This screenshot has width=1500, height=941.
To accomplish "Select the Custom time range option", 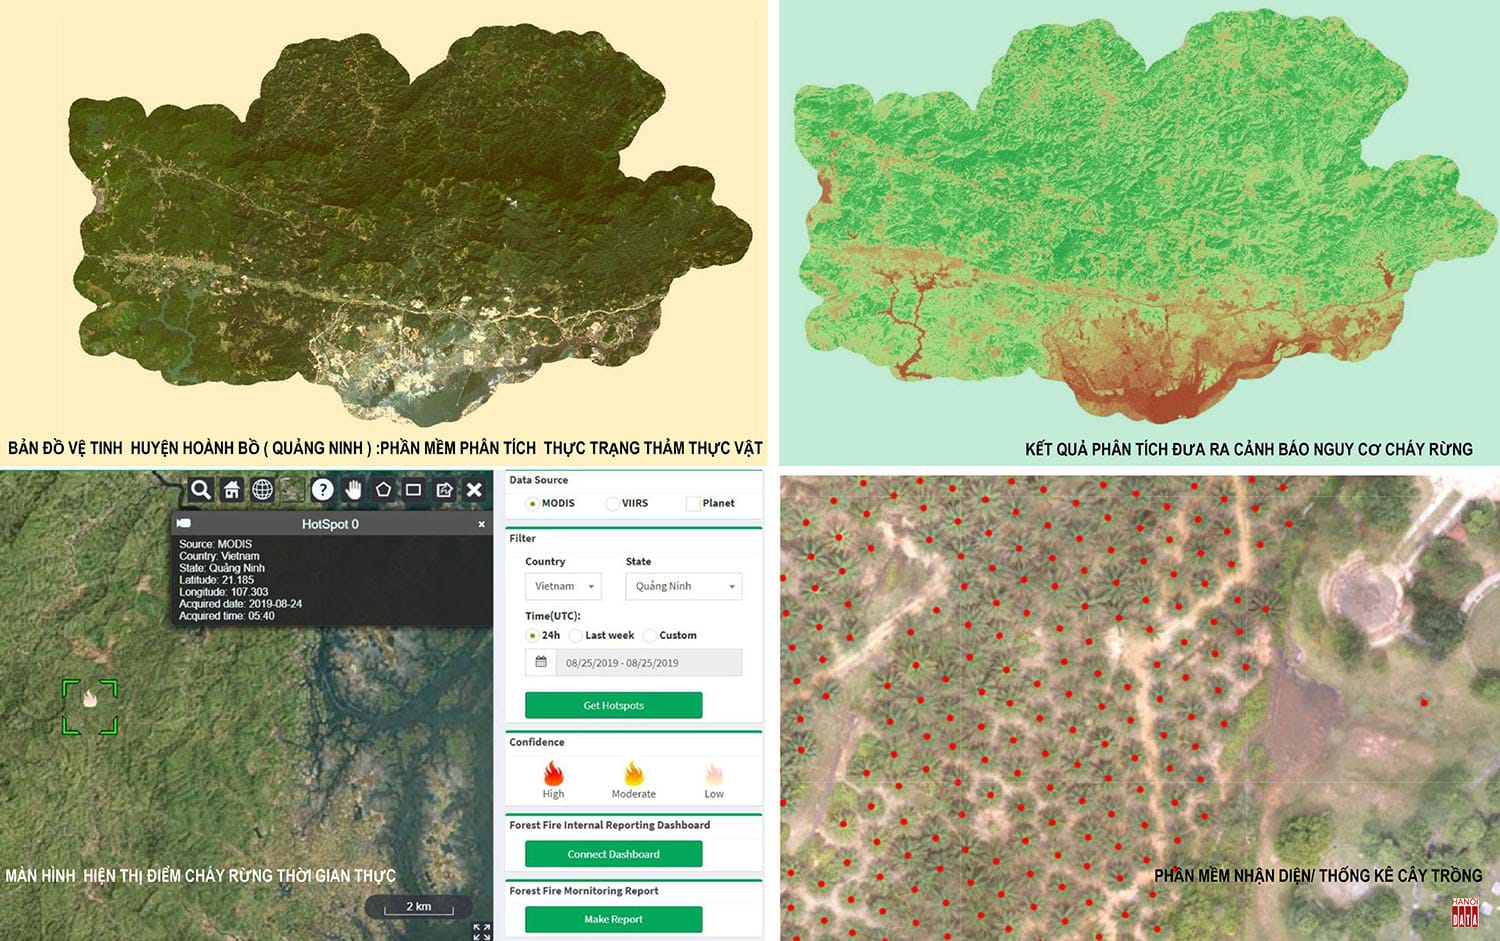I will tap(650, 636).
